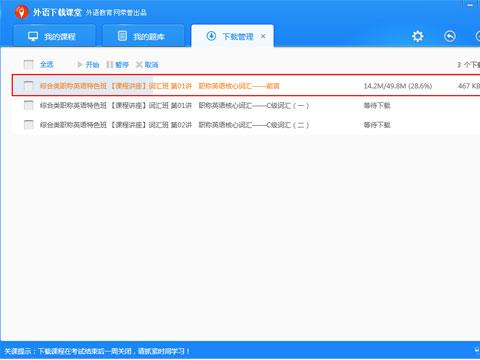Open the 我的课程 tab
This screenshot has width=480, height=360.
(54, 36)
